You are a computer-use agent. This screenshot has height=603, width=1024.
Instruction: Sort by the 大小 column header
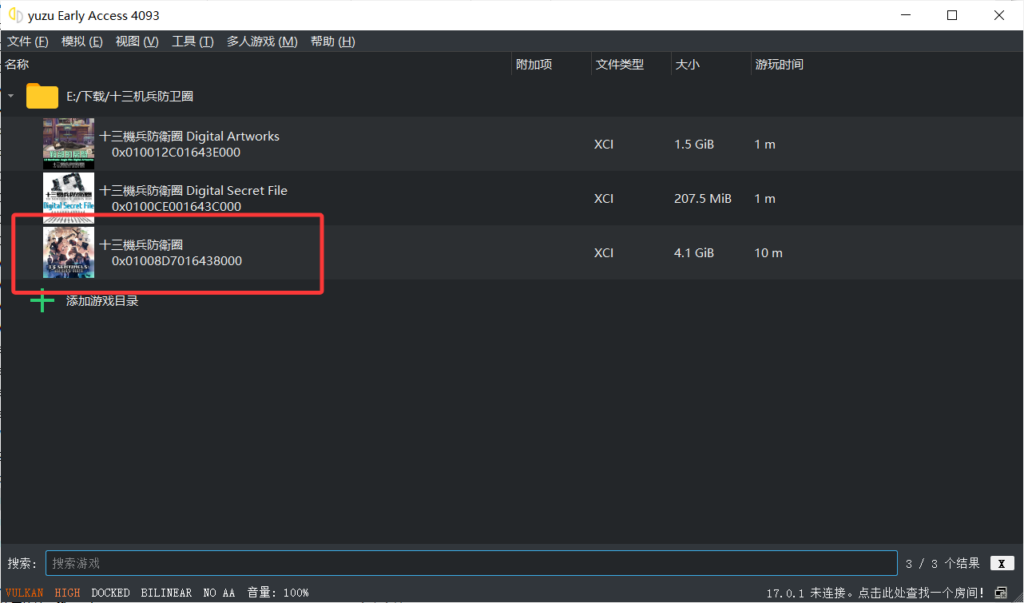coord(687,64)
